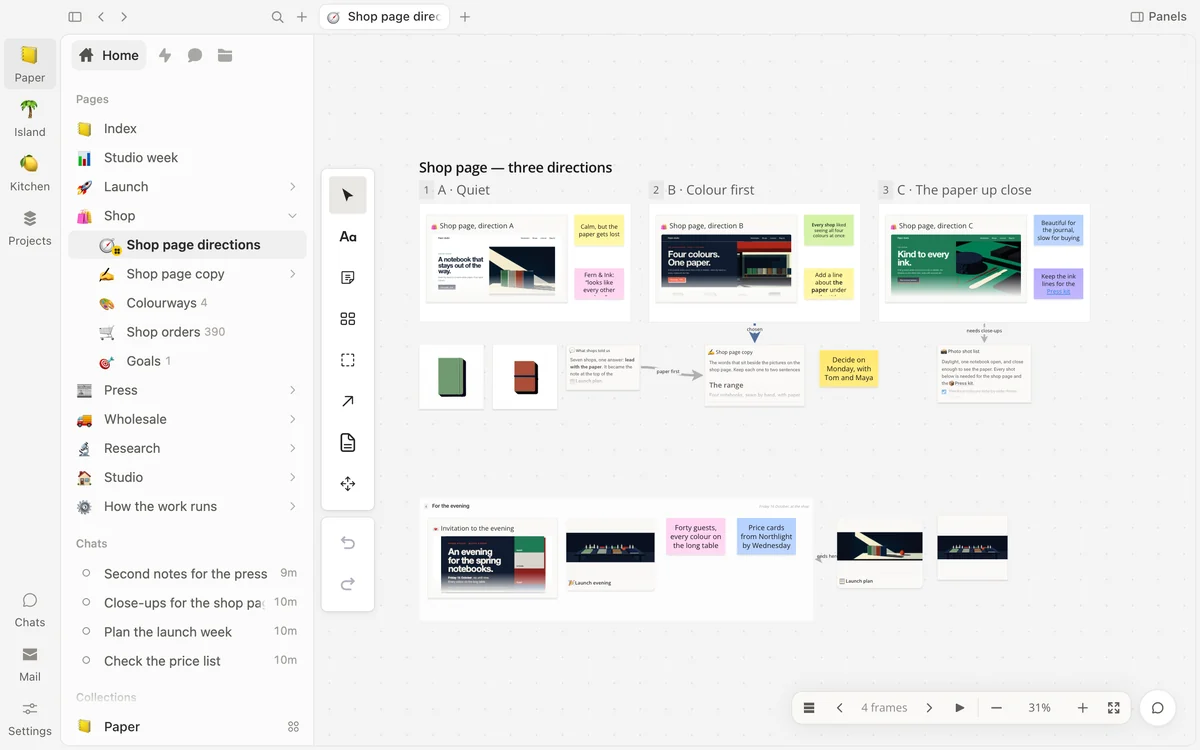Pick the sticky note tool
1200x750 pixels.
[347, 278]
